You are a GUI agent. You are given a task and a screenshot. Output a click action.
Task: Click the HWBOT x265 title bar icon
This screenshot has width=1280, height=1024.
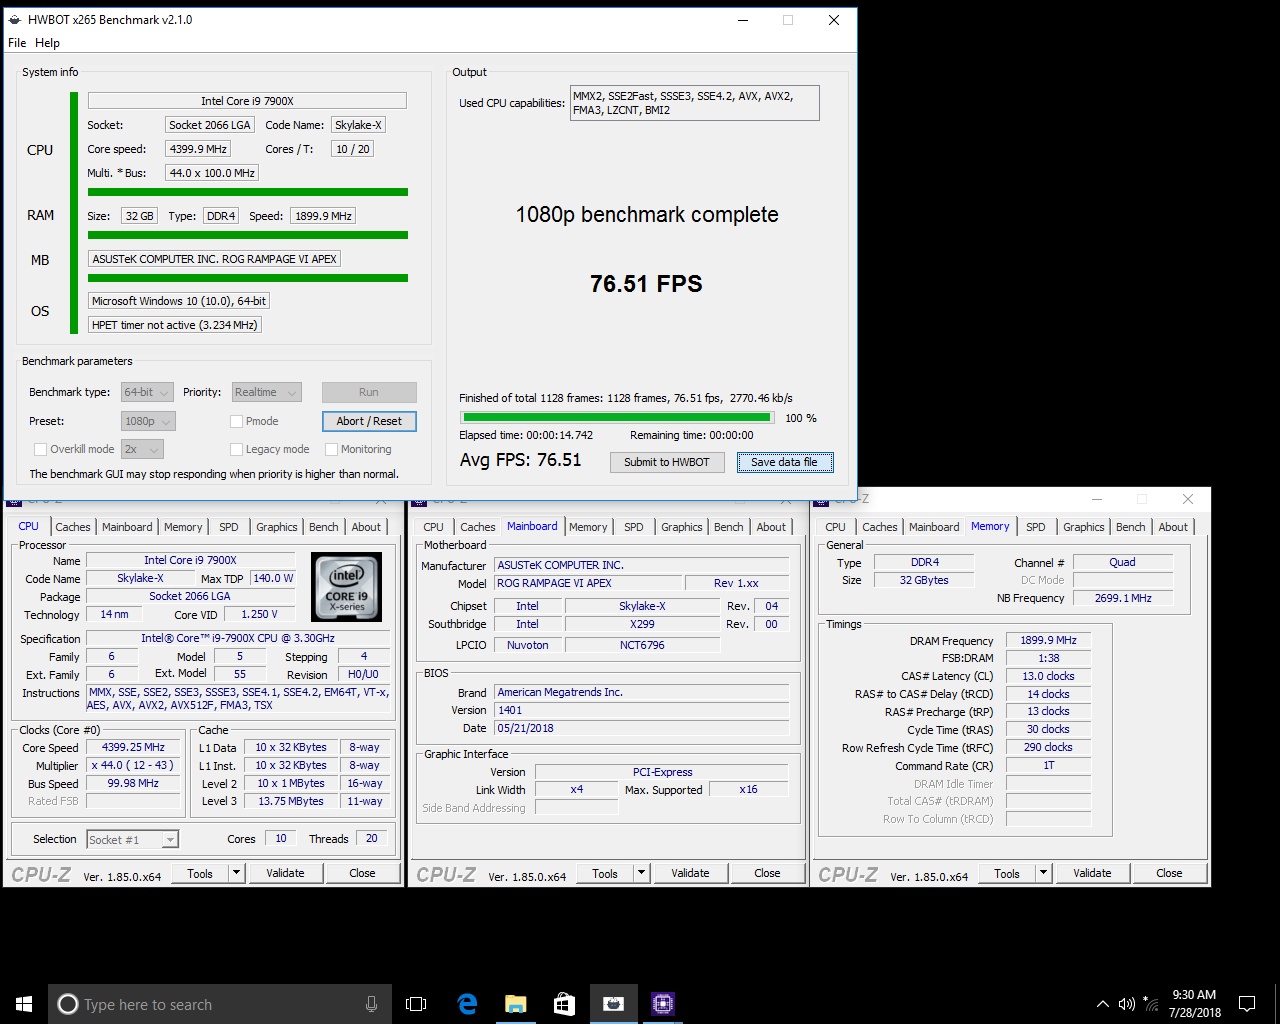click(x=15, y=19)
